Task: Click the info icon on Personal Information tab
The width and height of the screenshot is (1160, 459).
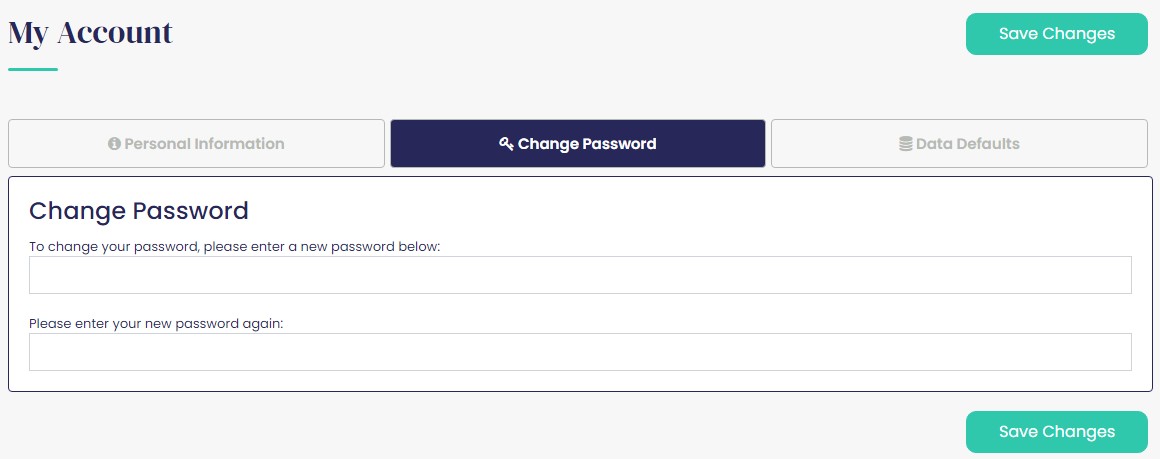Action: (x=114, y=144)
